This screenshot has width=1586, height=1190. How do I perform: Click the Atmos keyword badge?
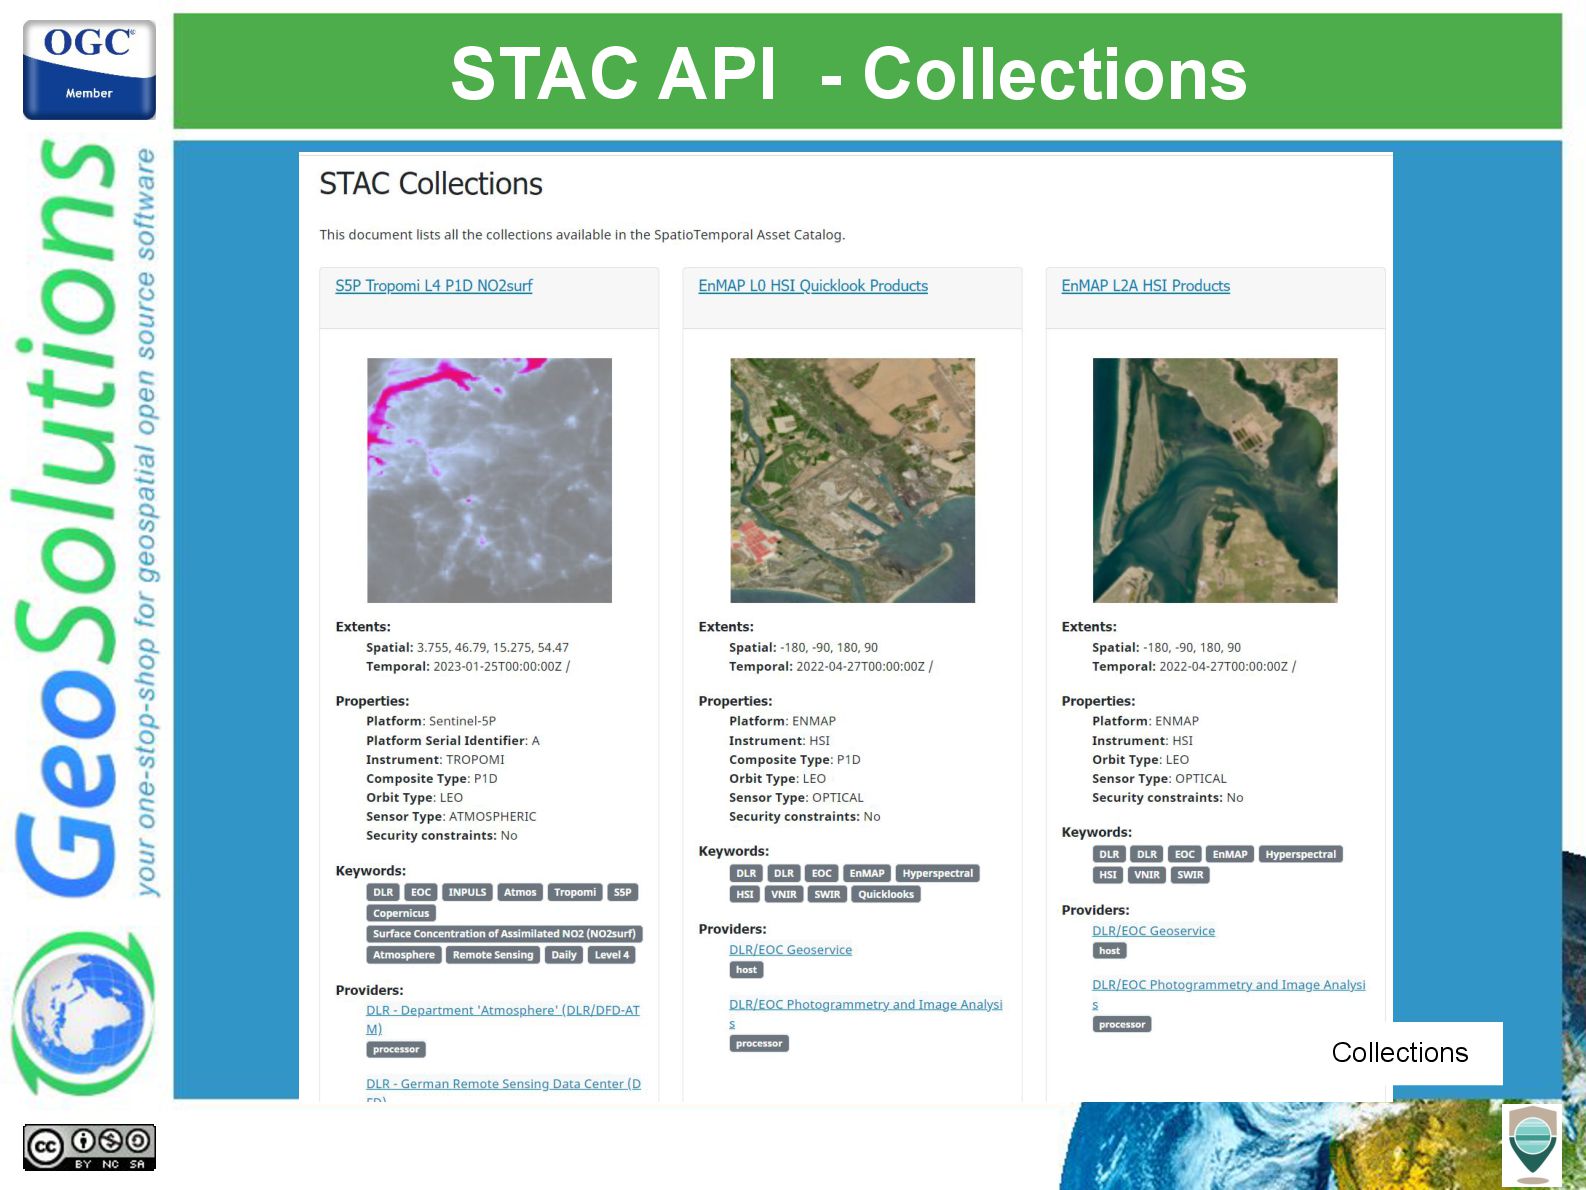coord(520,892)
